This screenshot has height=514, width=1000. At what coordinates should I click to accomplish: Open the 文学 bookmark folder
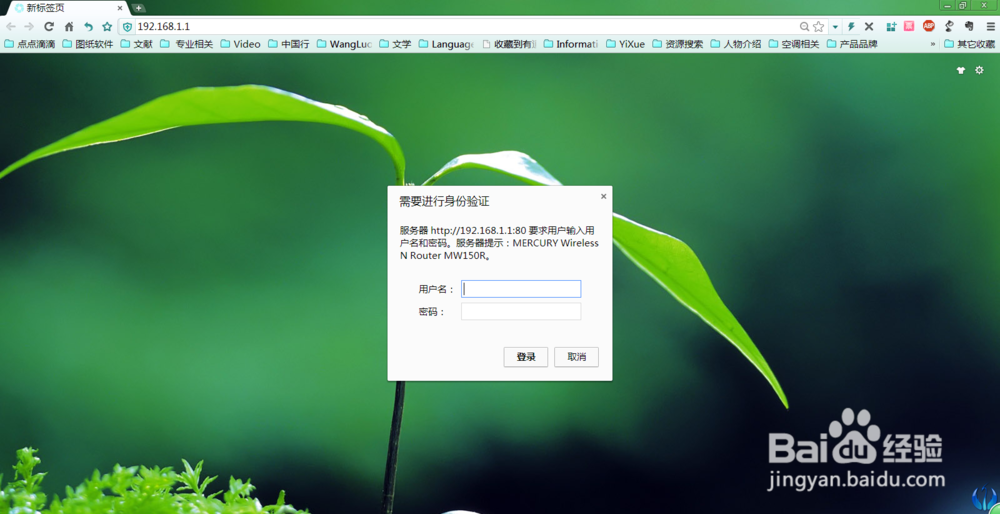pos(395,44)
